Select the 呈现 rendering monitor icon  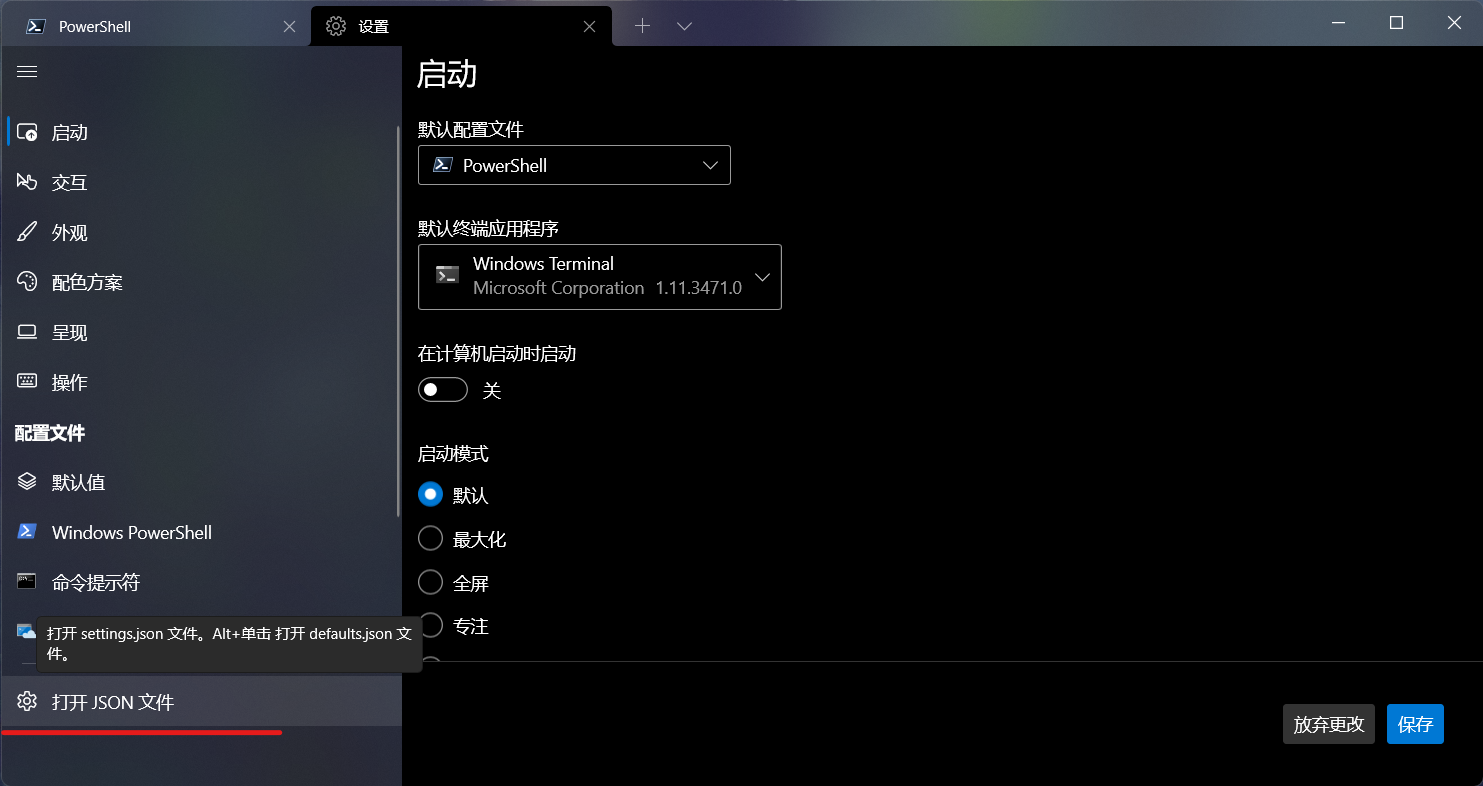[27, 332]
